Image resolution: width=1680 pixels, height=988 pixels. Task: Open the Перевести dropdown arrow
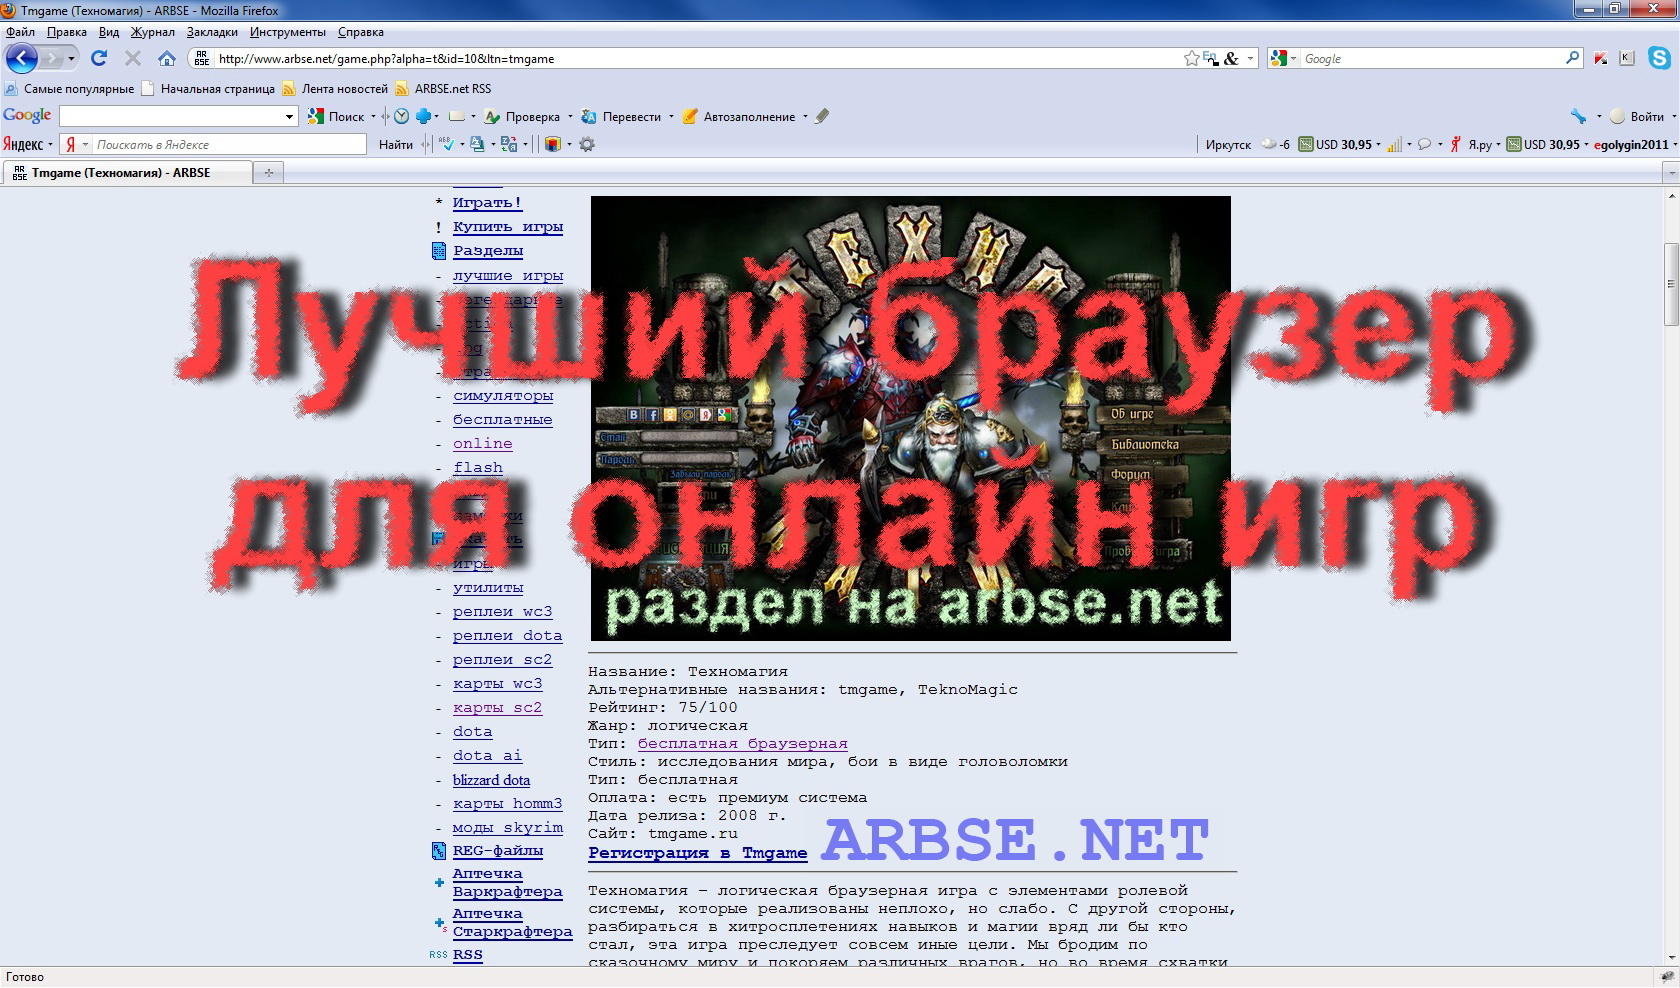(x=671, y=117)
